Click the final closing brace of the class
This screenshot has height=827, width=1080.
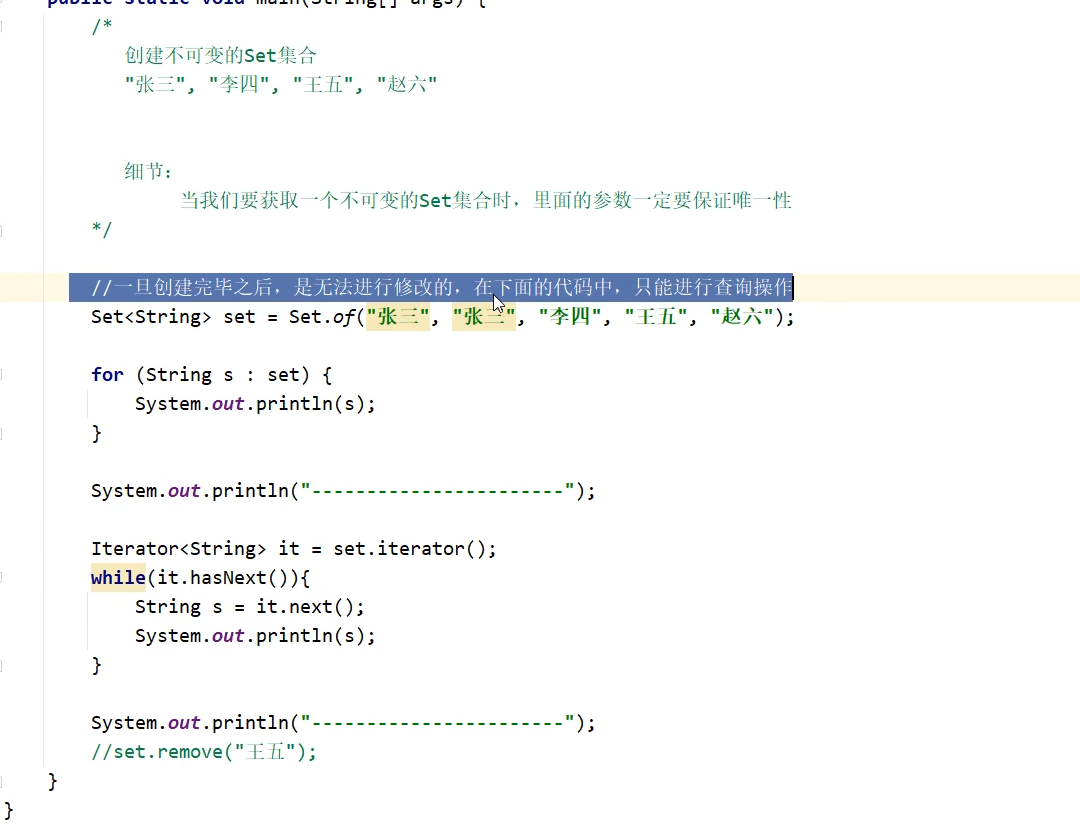click(8, 810)
